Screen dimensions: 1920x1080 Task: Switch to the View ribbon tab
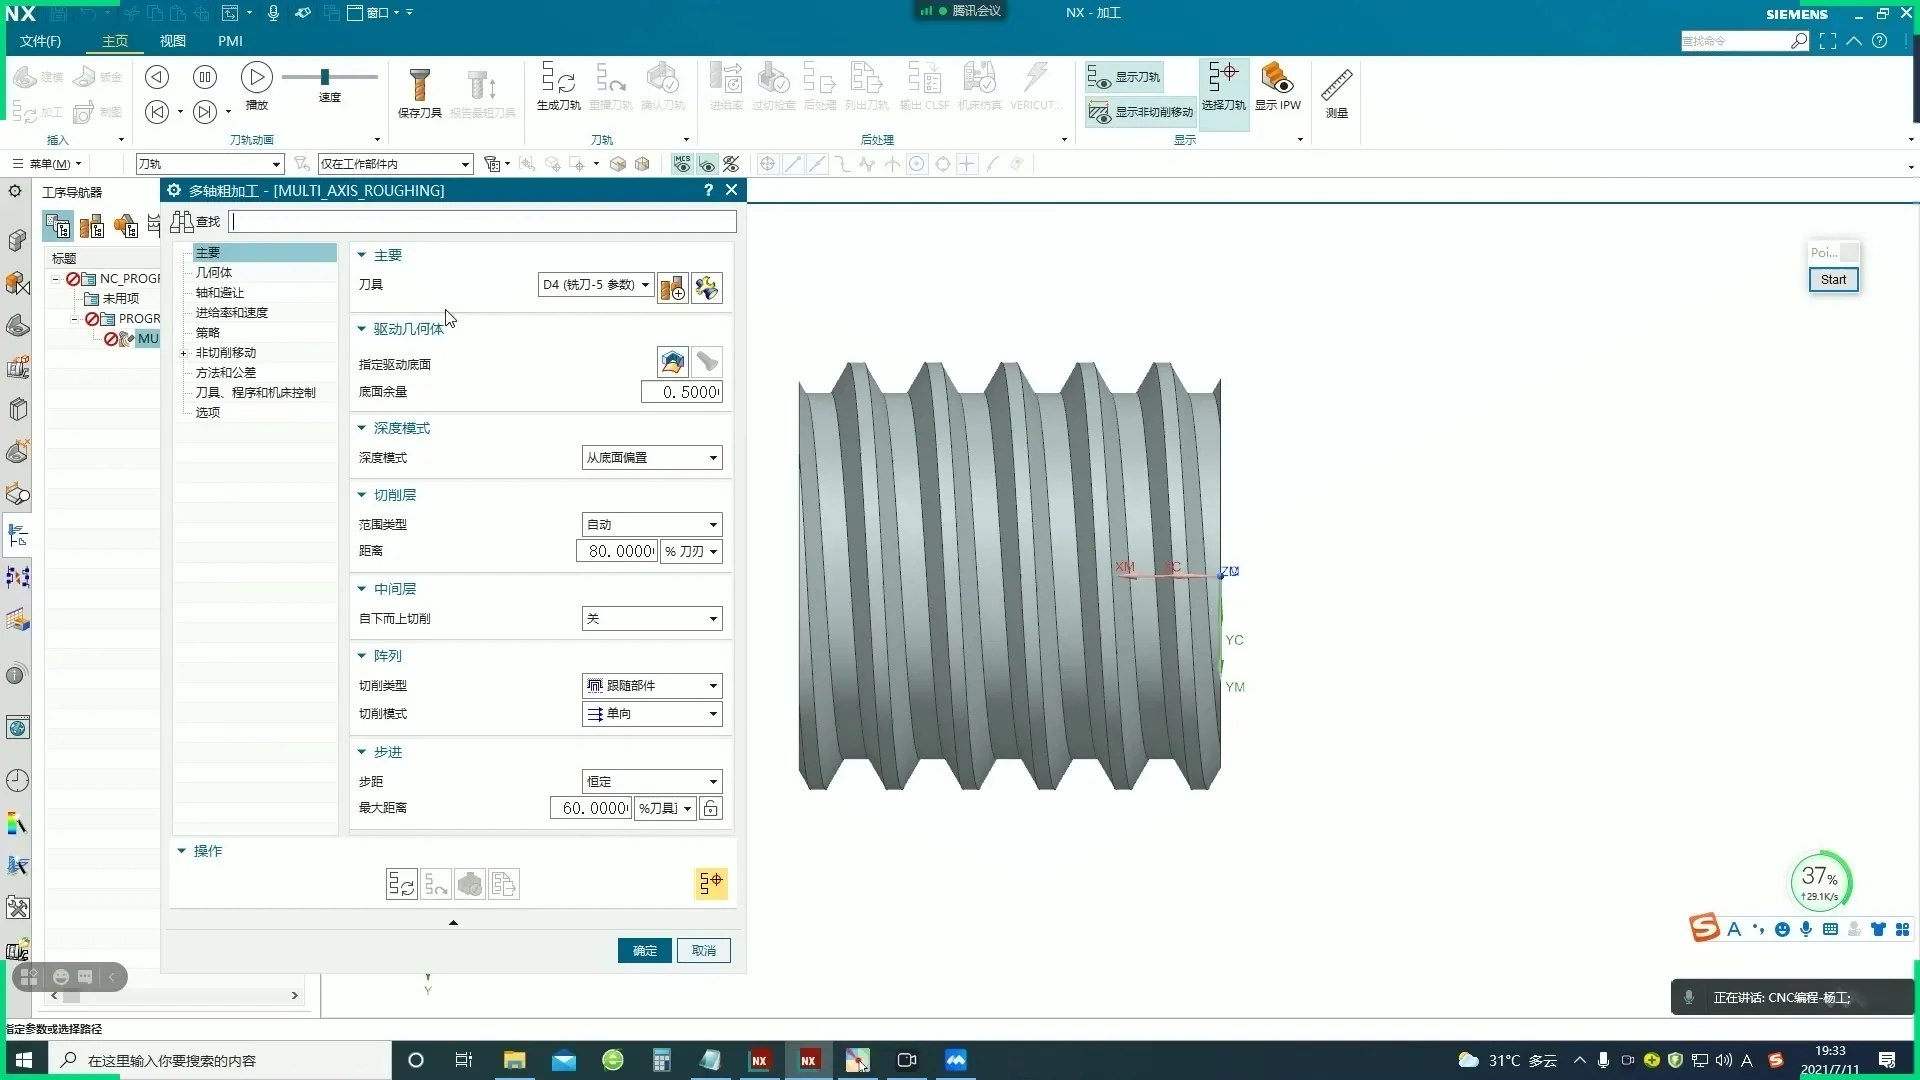[x=173, y=41]
